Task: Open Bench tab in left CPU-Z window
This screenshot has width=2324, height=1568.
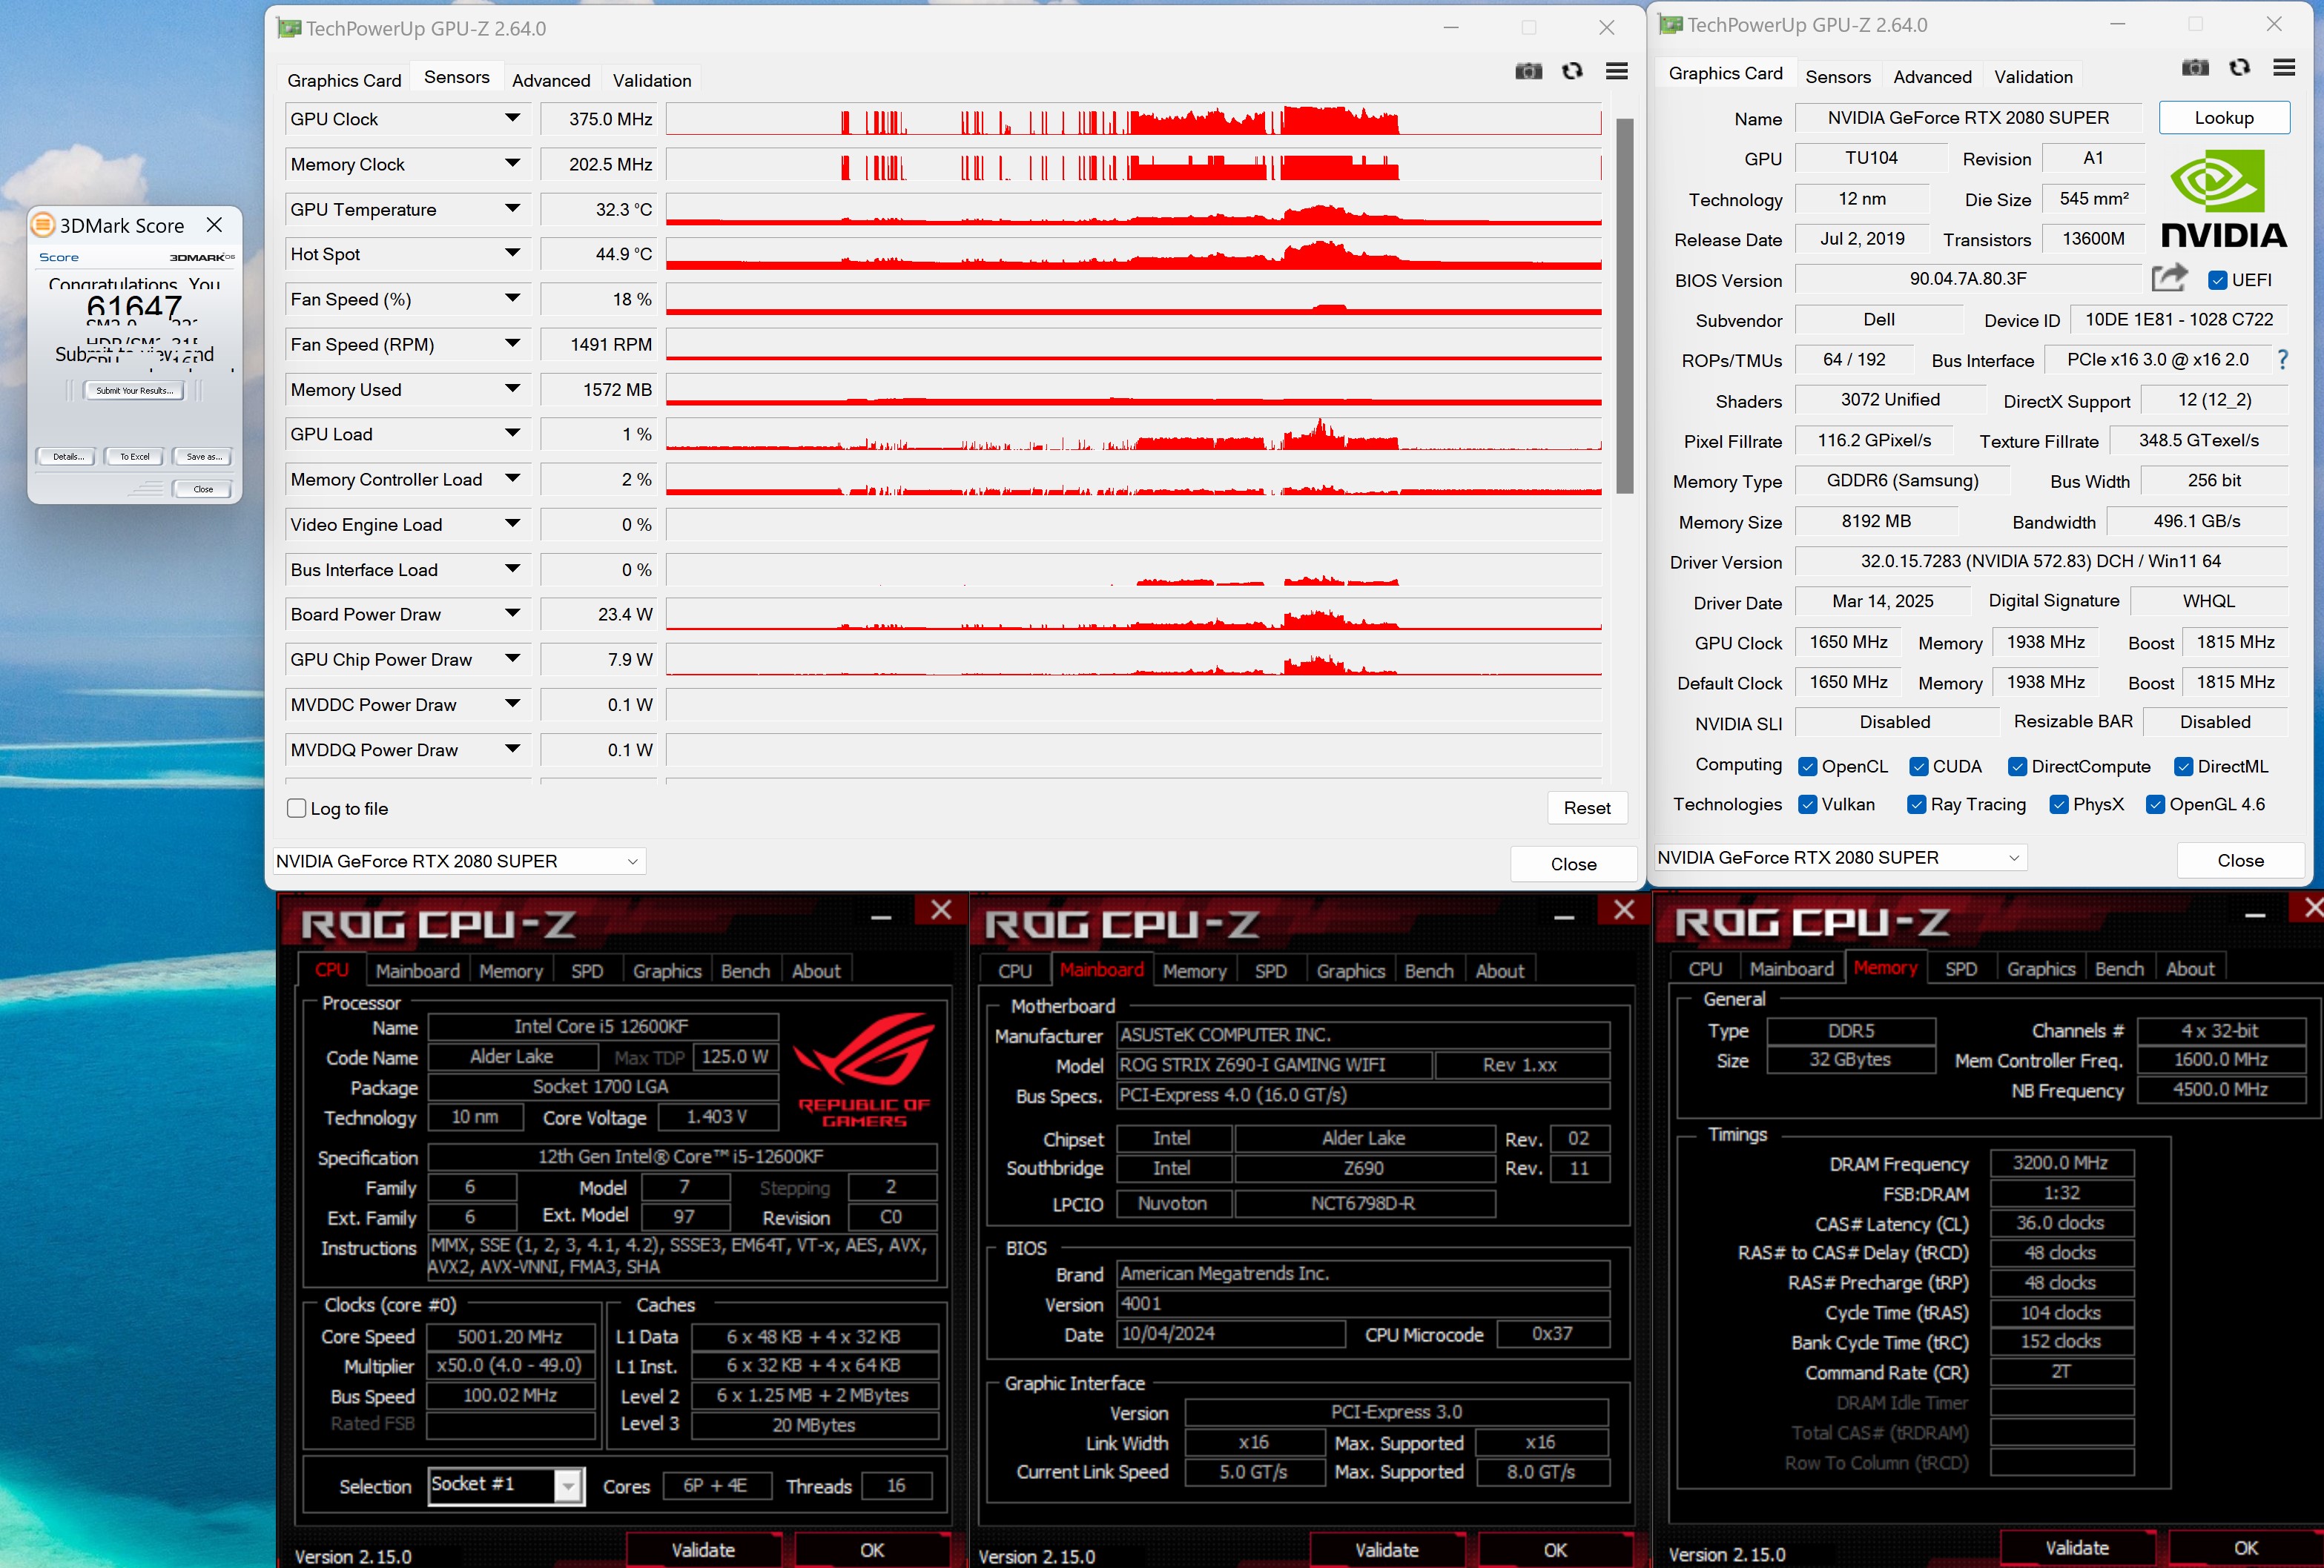Action: [x=745, y=971]
